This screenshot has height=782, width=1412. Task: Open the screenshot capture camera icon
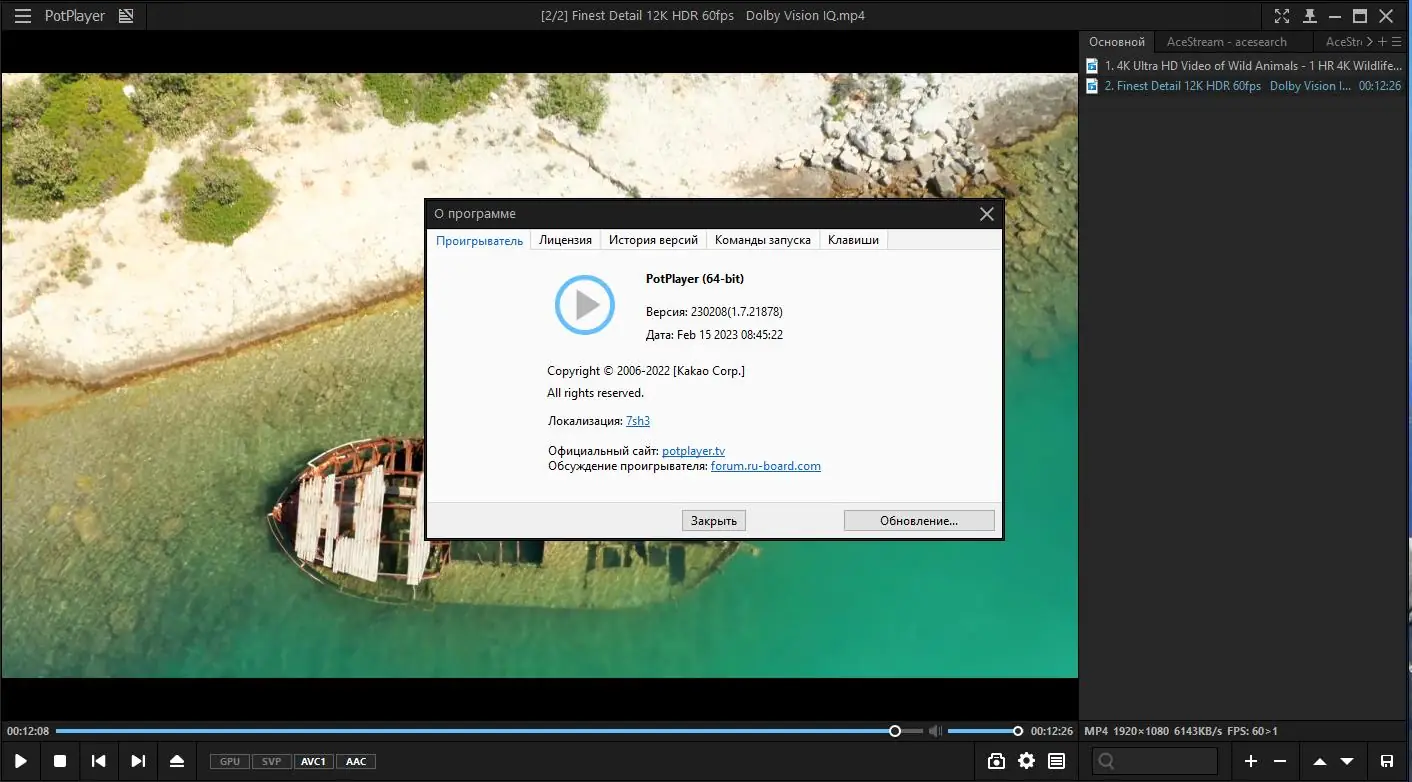click(996, 761)
